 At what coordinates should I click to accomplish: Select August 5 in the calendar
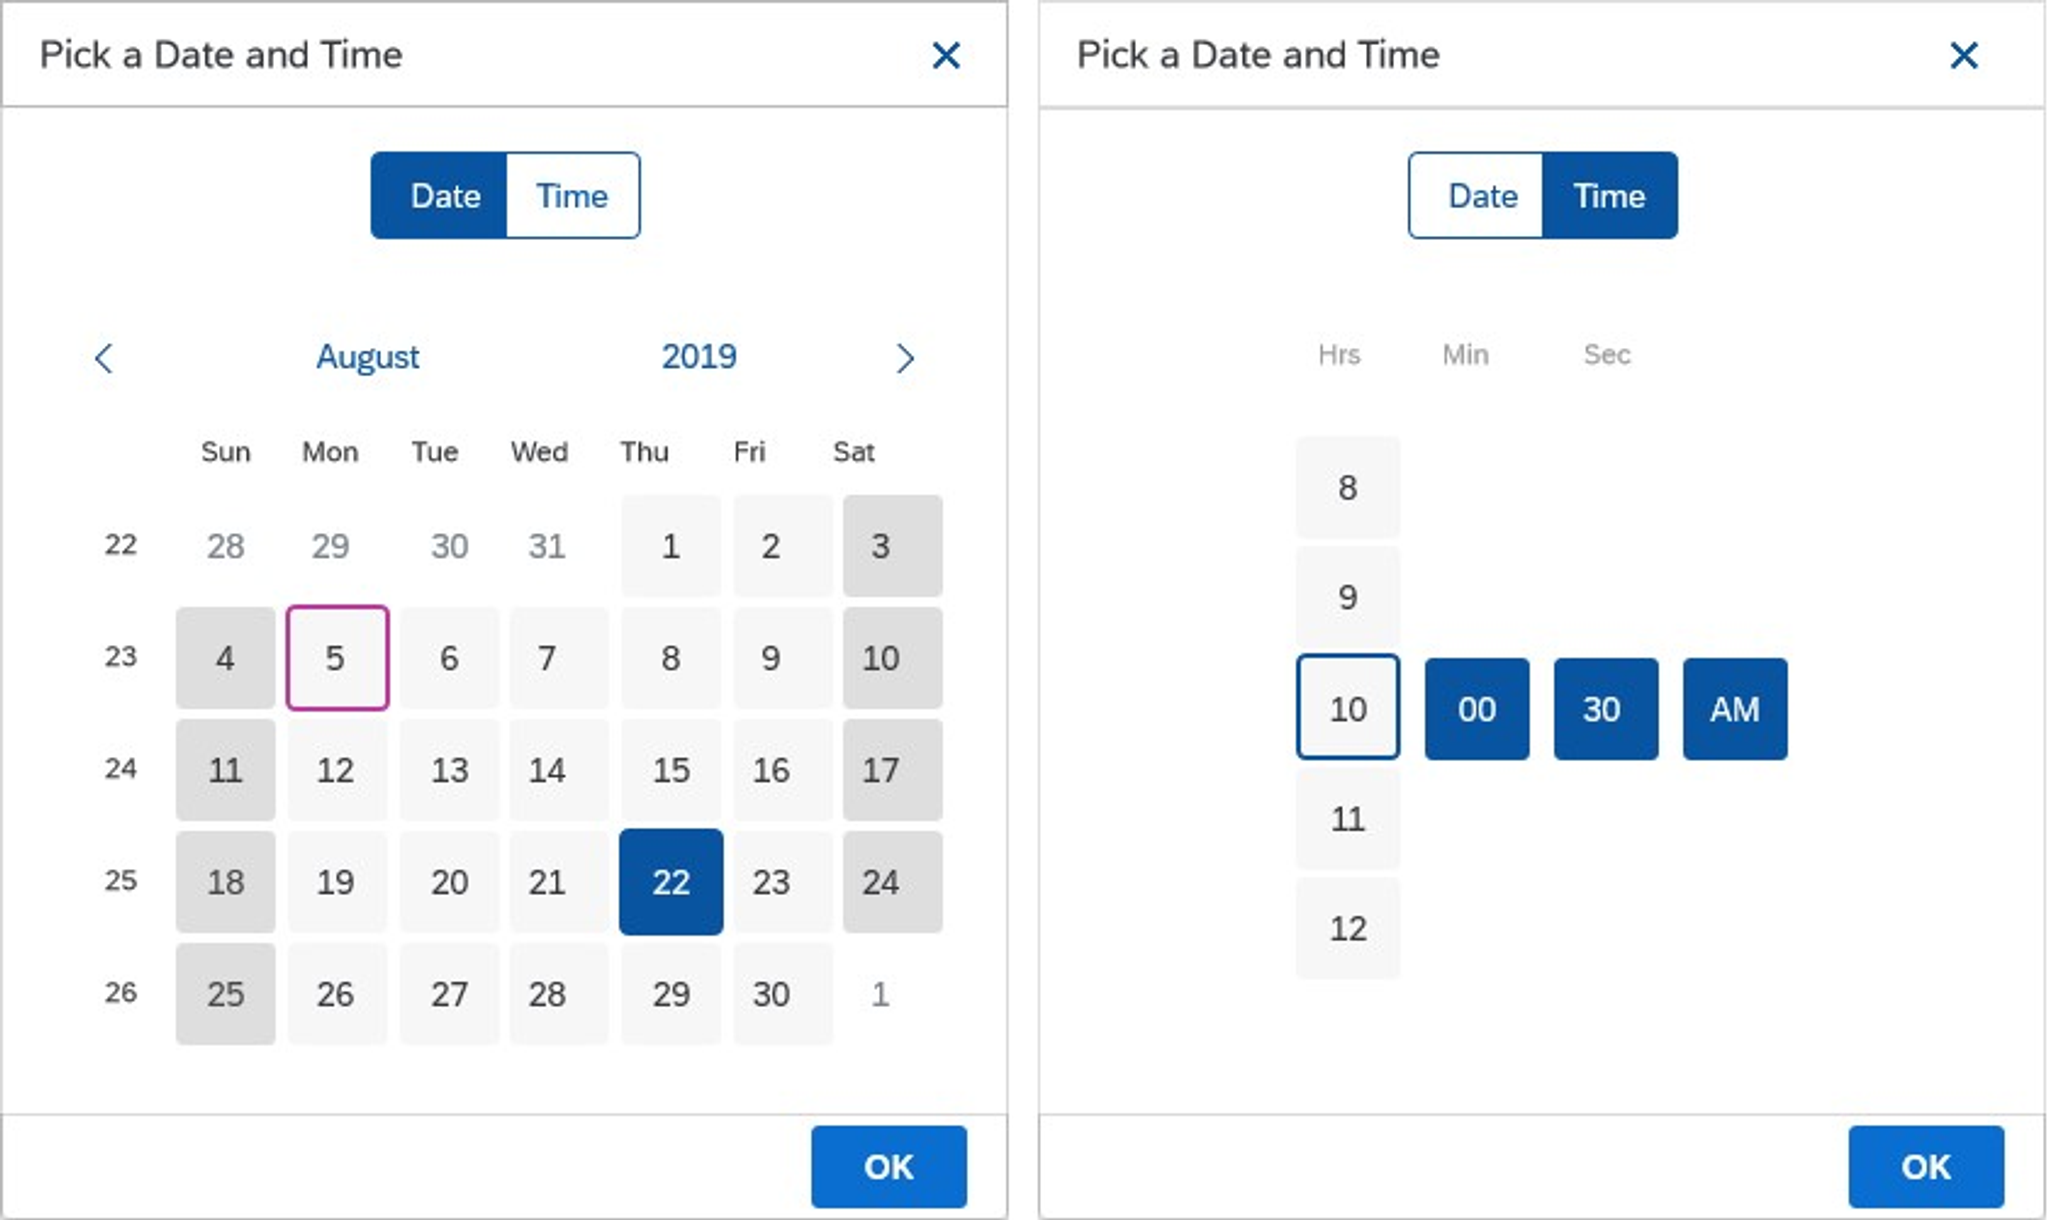pyautogui.click(x=336, y=657)
